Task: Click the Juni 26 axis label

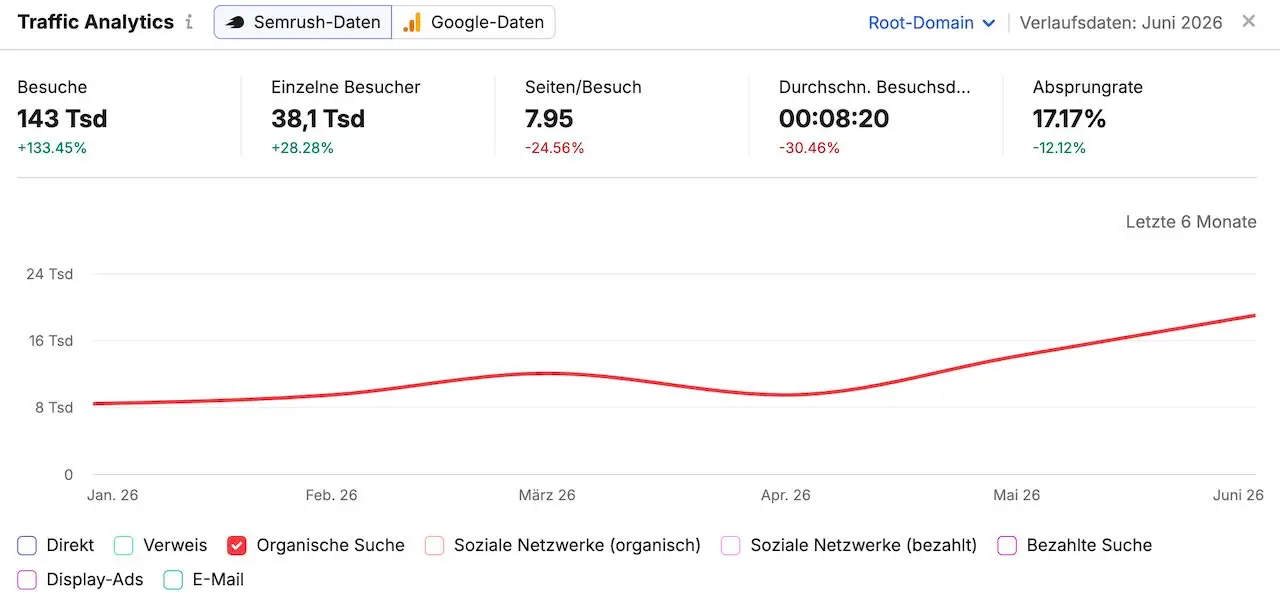Action: [1238, 495]
